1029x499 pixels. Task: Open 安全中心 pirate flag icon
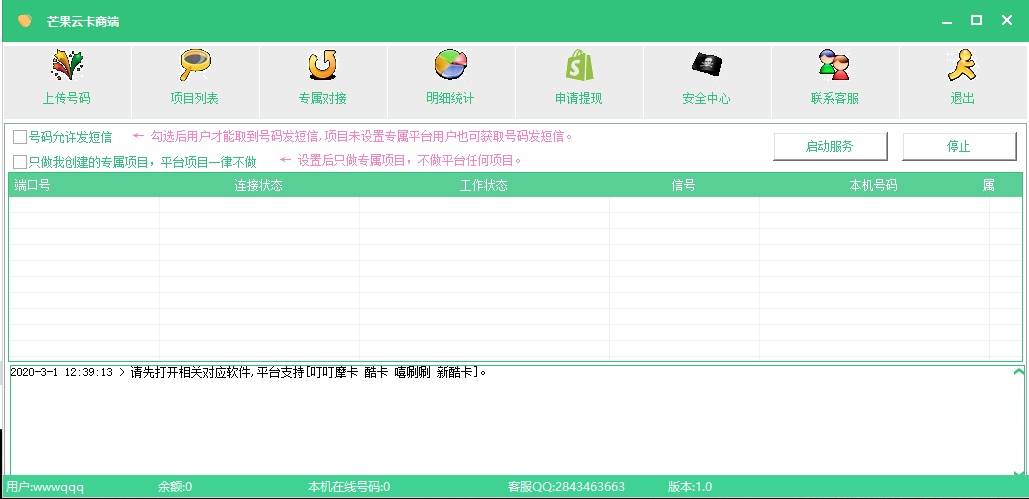(x=707, y=64)
